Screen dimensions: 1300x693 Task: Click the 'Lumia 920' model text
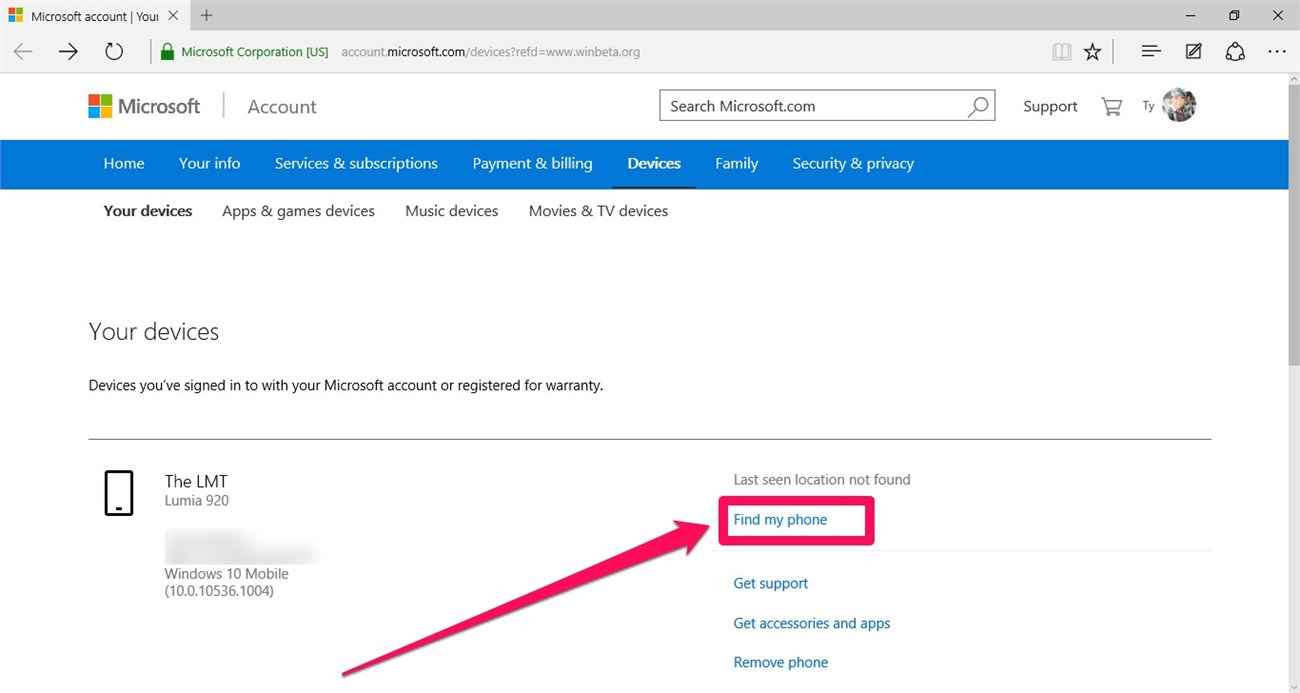(x=197, y=500)
